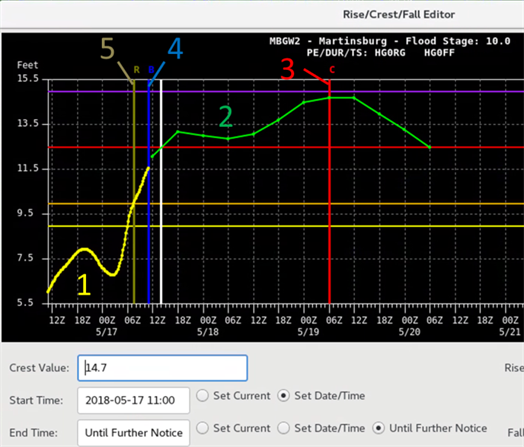Click the final green forecast point at 06Z 5/20
Image resolution: width=524 pixels, height=447 pixels.
pos(430,147)
